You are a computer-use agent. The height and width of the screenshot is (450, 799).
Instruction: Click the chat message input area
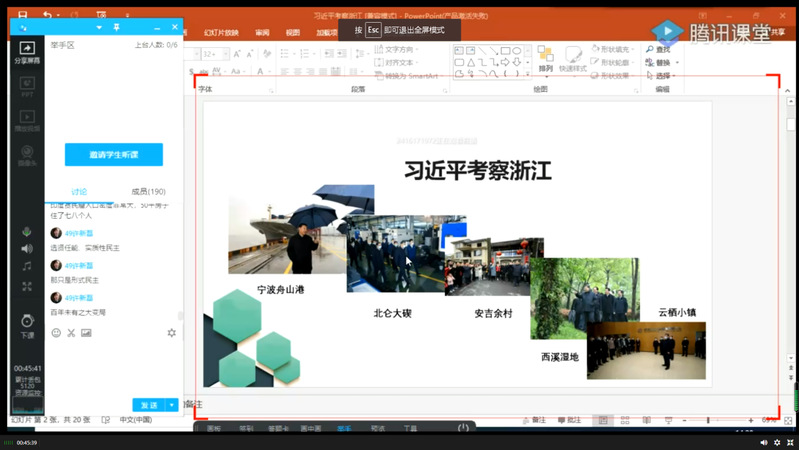pyautogui.click(x=114, y=368)
